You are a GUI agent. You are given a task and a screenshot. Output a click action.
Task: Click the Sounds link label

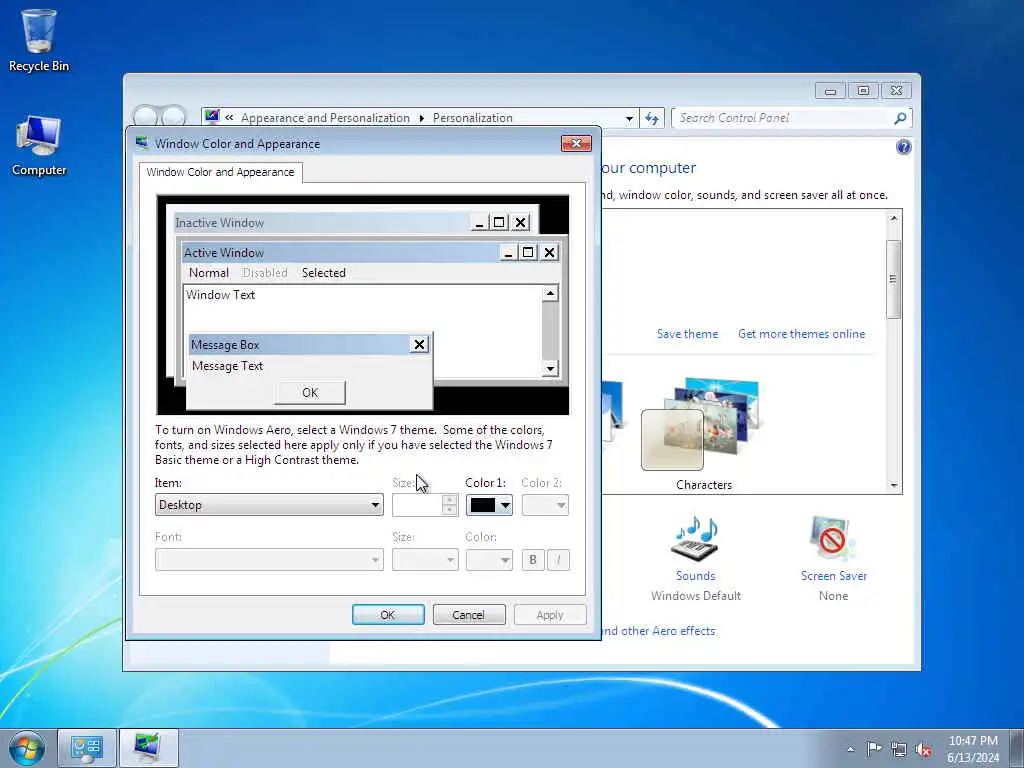pos(696,575)
